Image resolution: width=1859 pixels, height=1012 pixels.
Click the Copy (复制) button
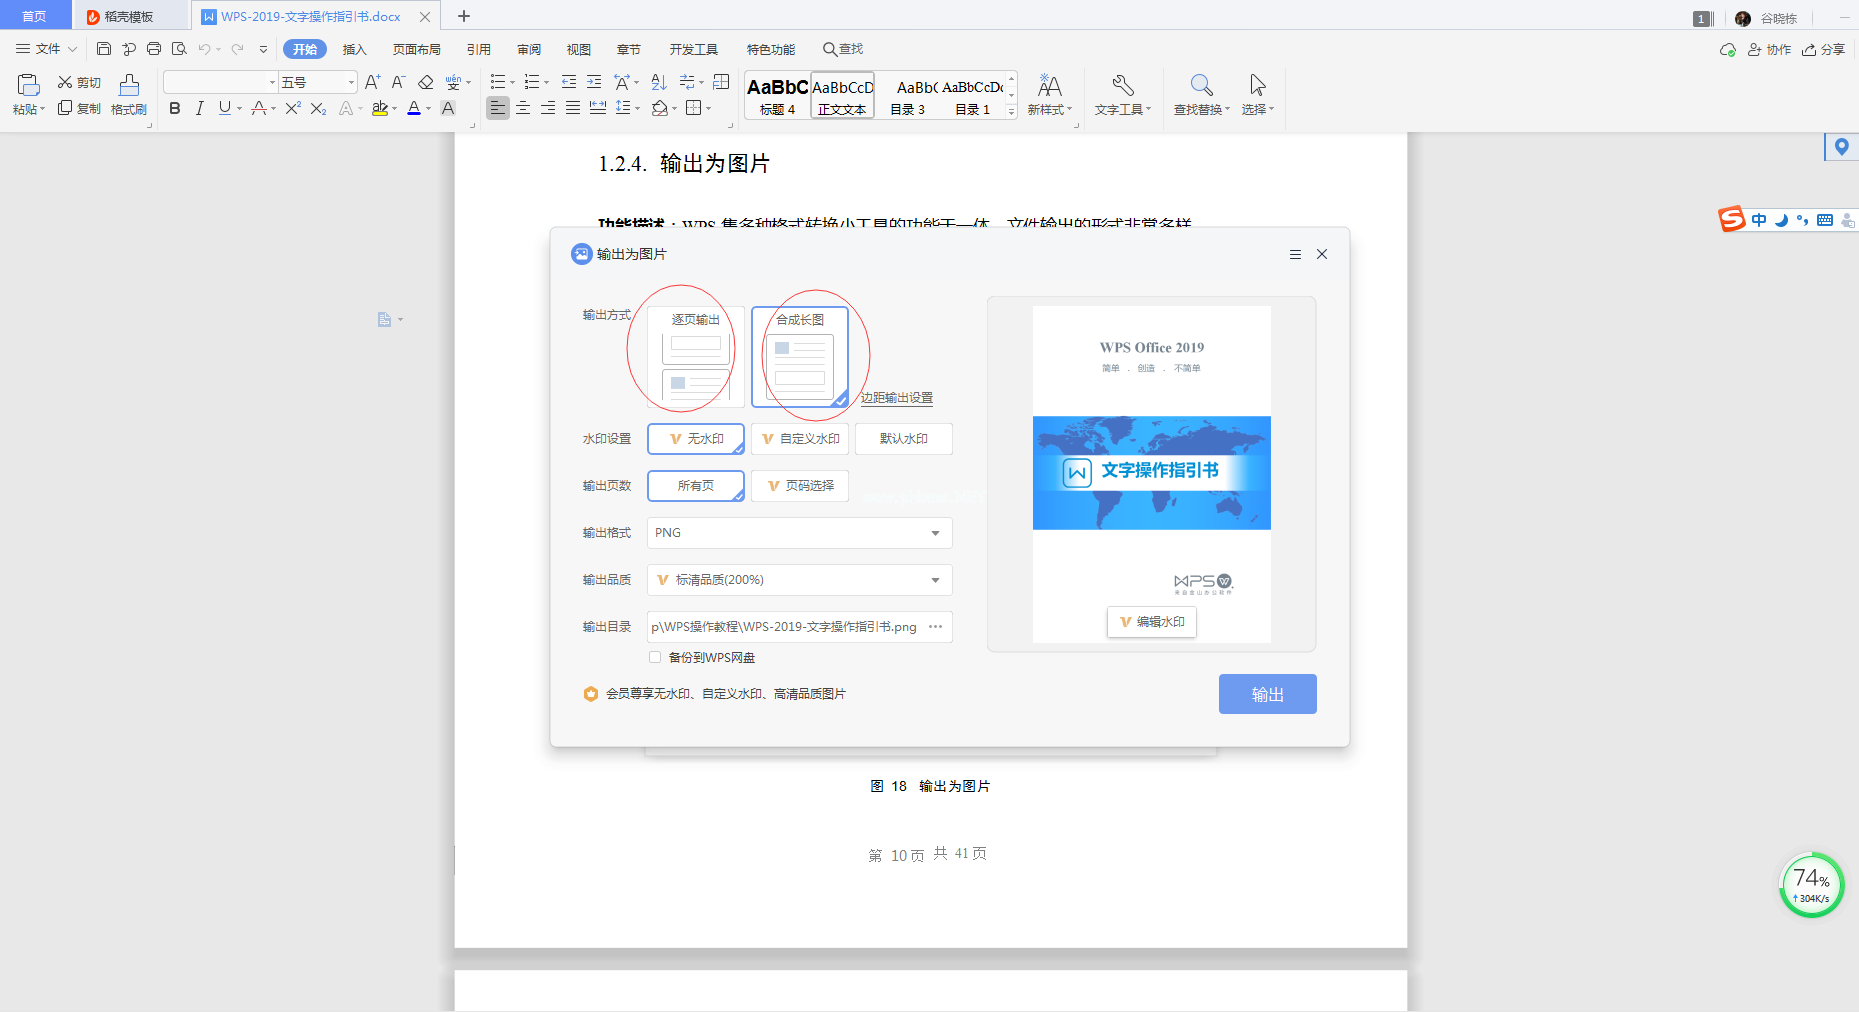click(x=79, y=108)
